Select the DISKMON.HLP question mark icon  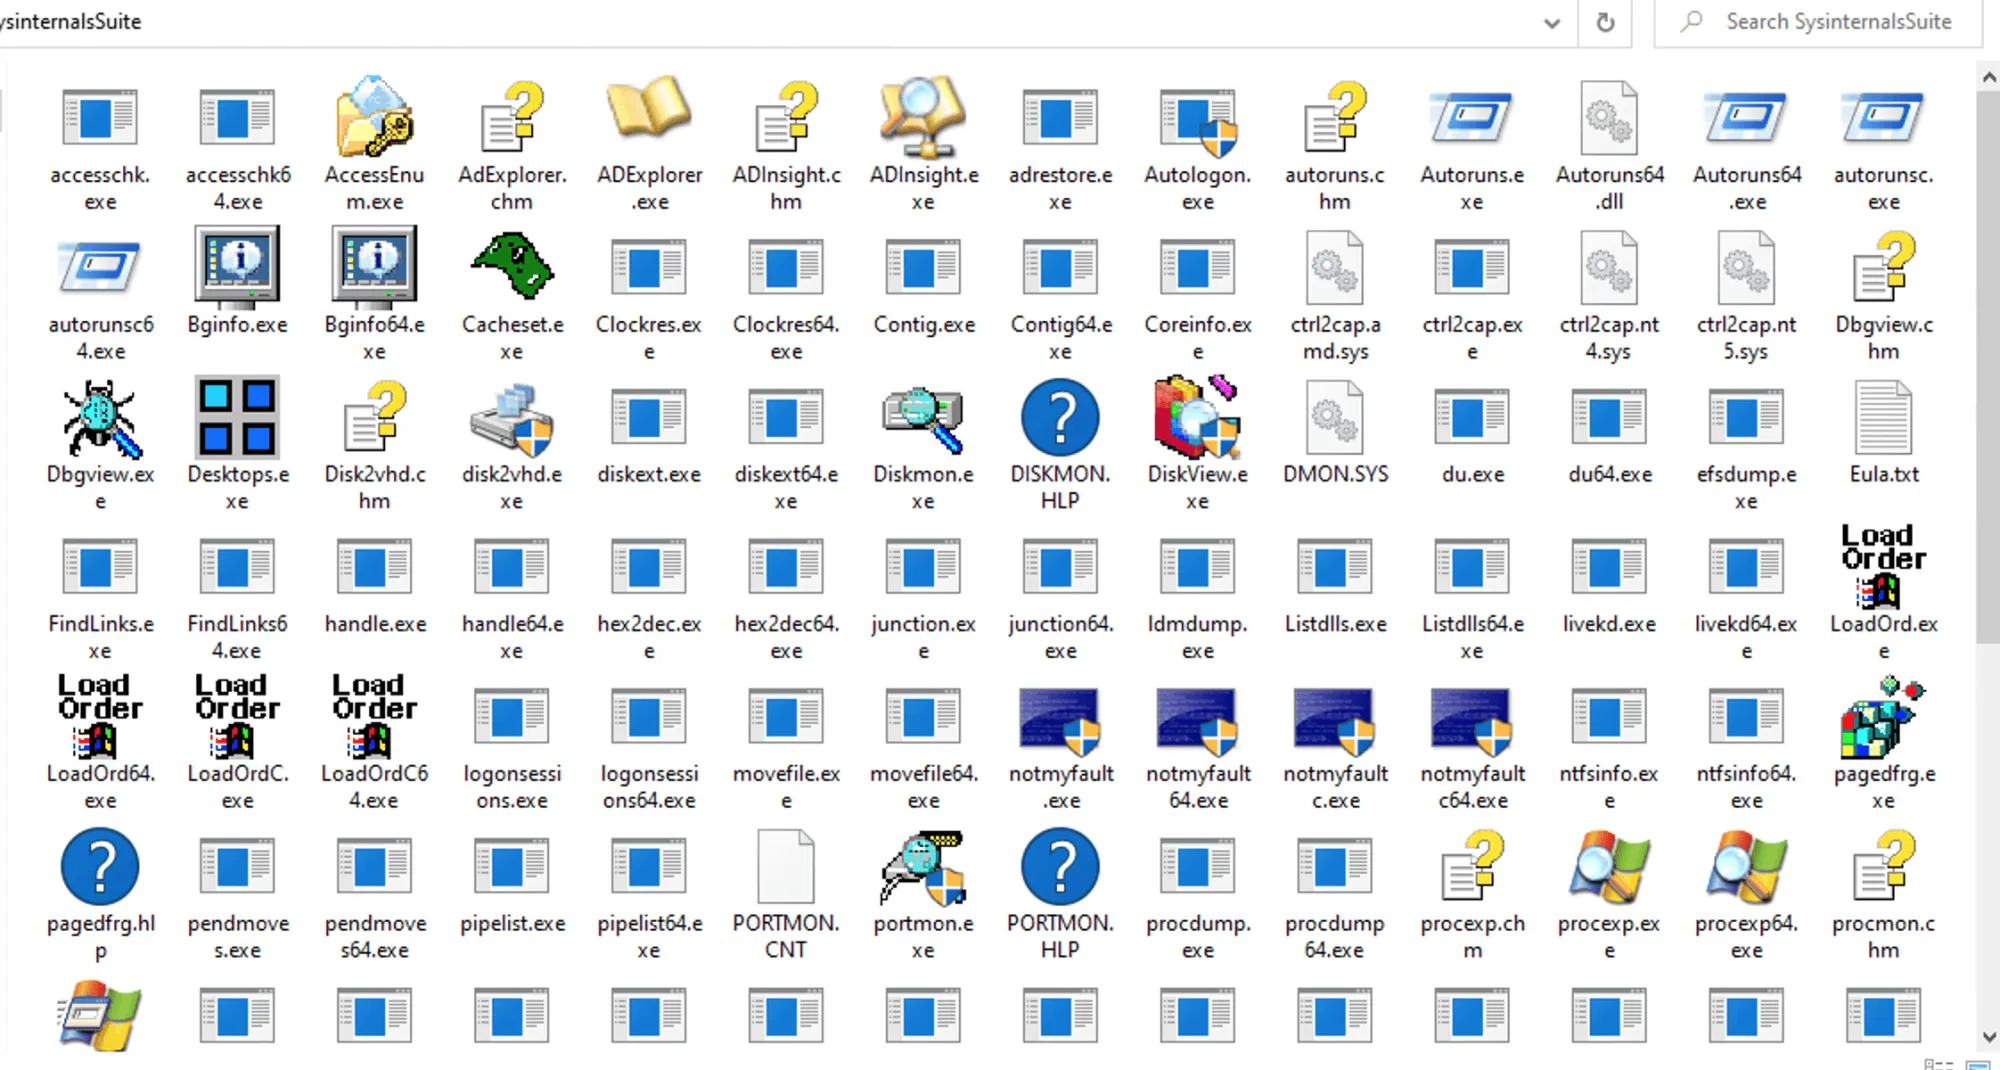pyautogui.click(x=1060, y=418)
